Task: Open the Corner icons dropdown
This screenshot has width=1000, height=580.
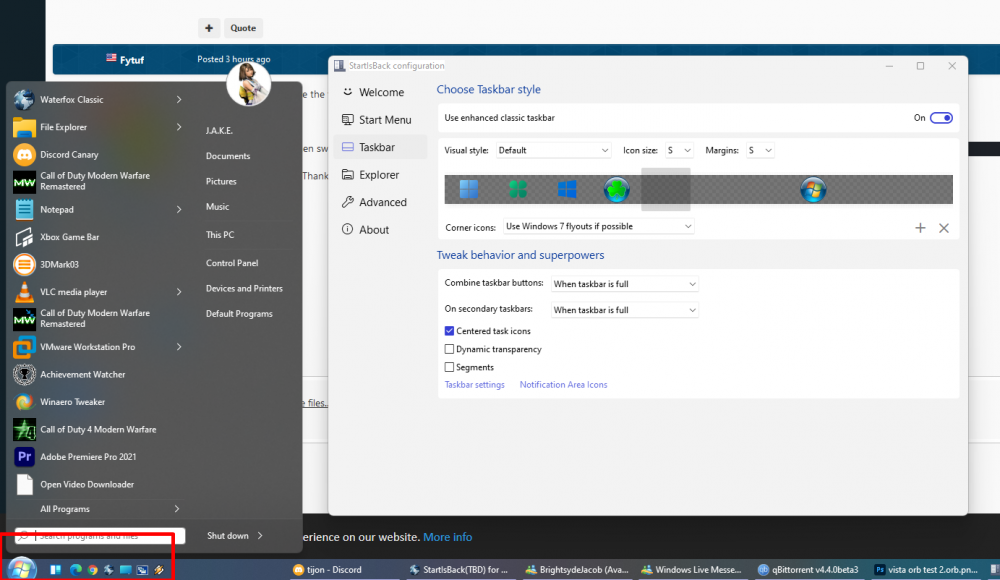Action: tap(598, 227)
